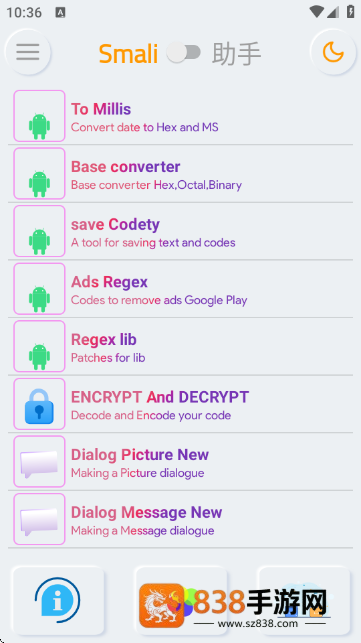Open Dialog Message New item

pyautogui.click(x=180, y=519)
